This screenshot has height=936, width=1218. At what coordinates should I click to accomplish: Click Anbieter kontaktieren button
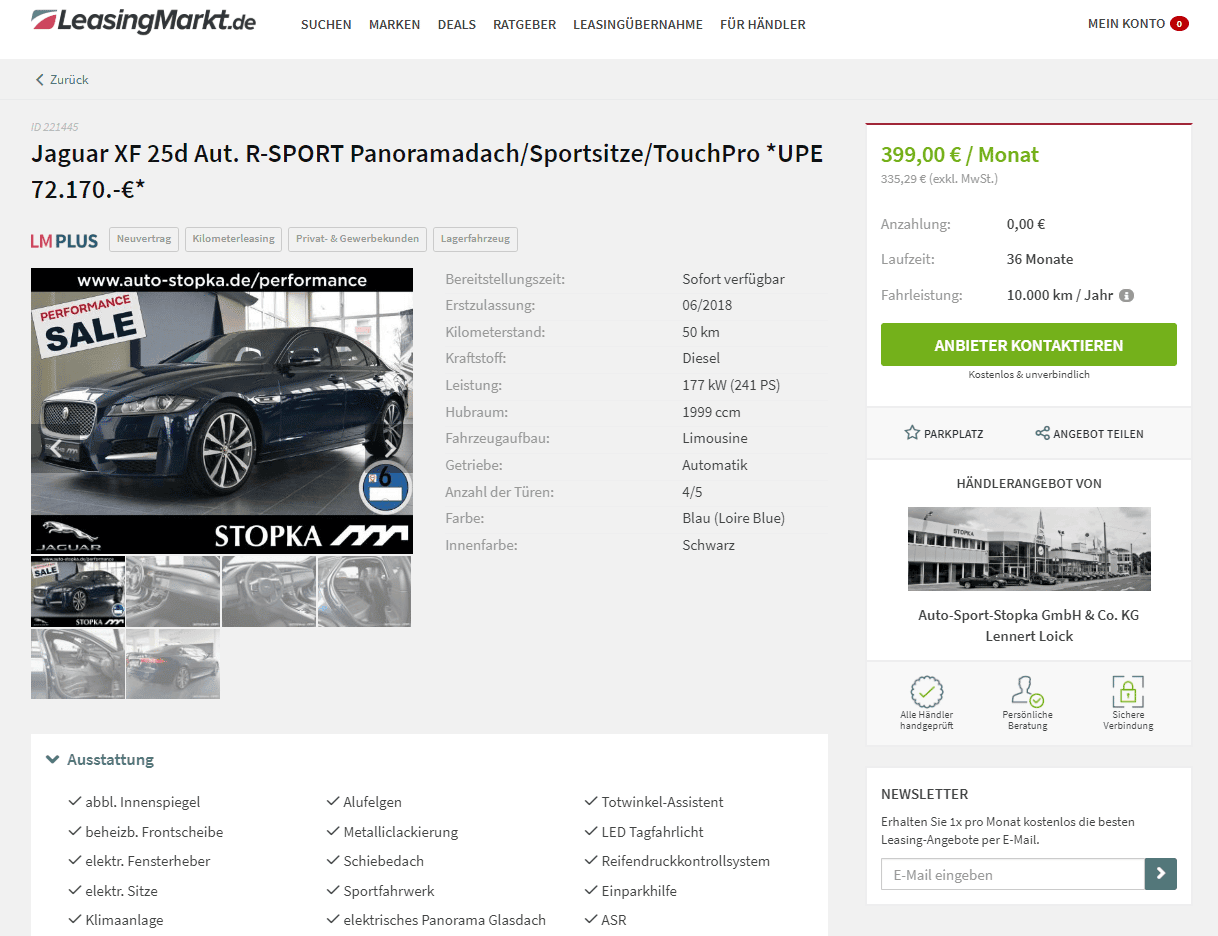tap(1029, 345)
